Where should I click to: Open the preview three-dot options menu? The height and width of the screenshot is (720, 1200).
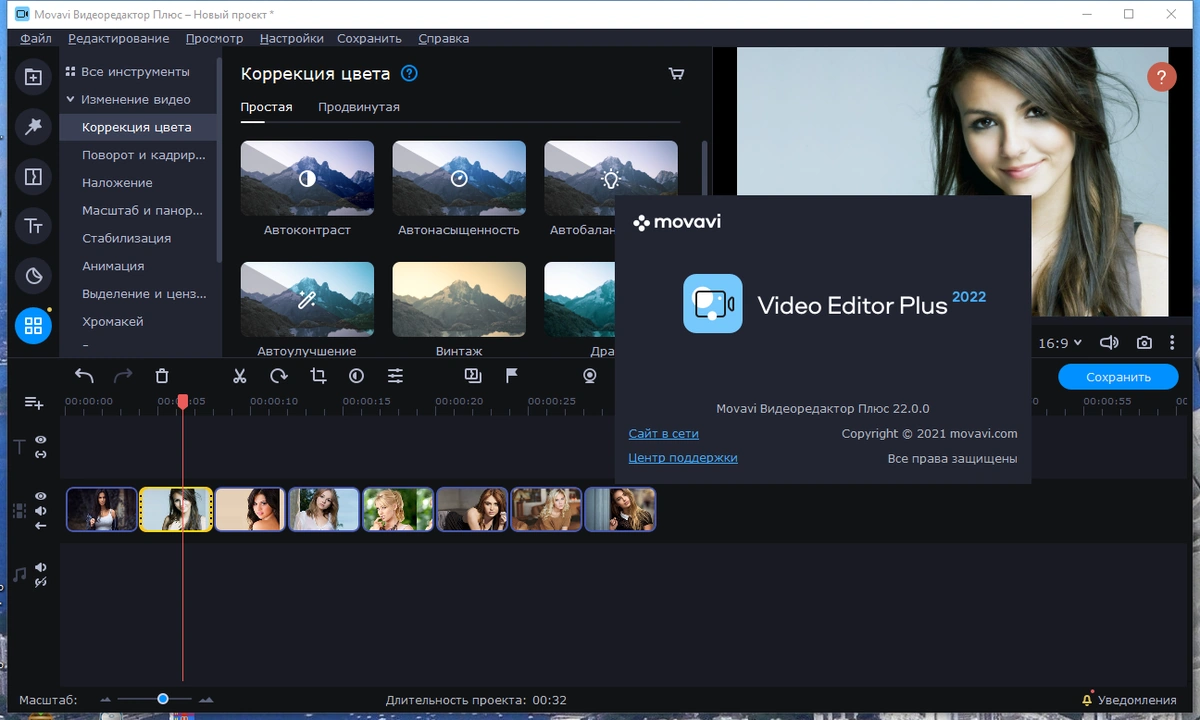[1172, 343]
